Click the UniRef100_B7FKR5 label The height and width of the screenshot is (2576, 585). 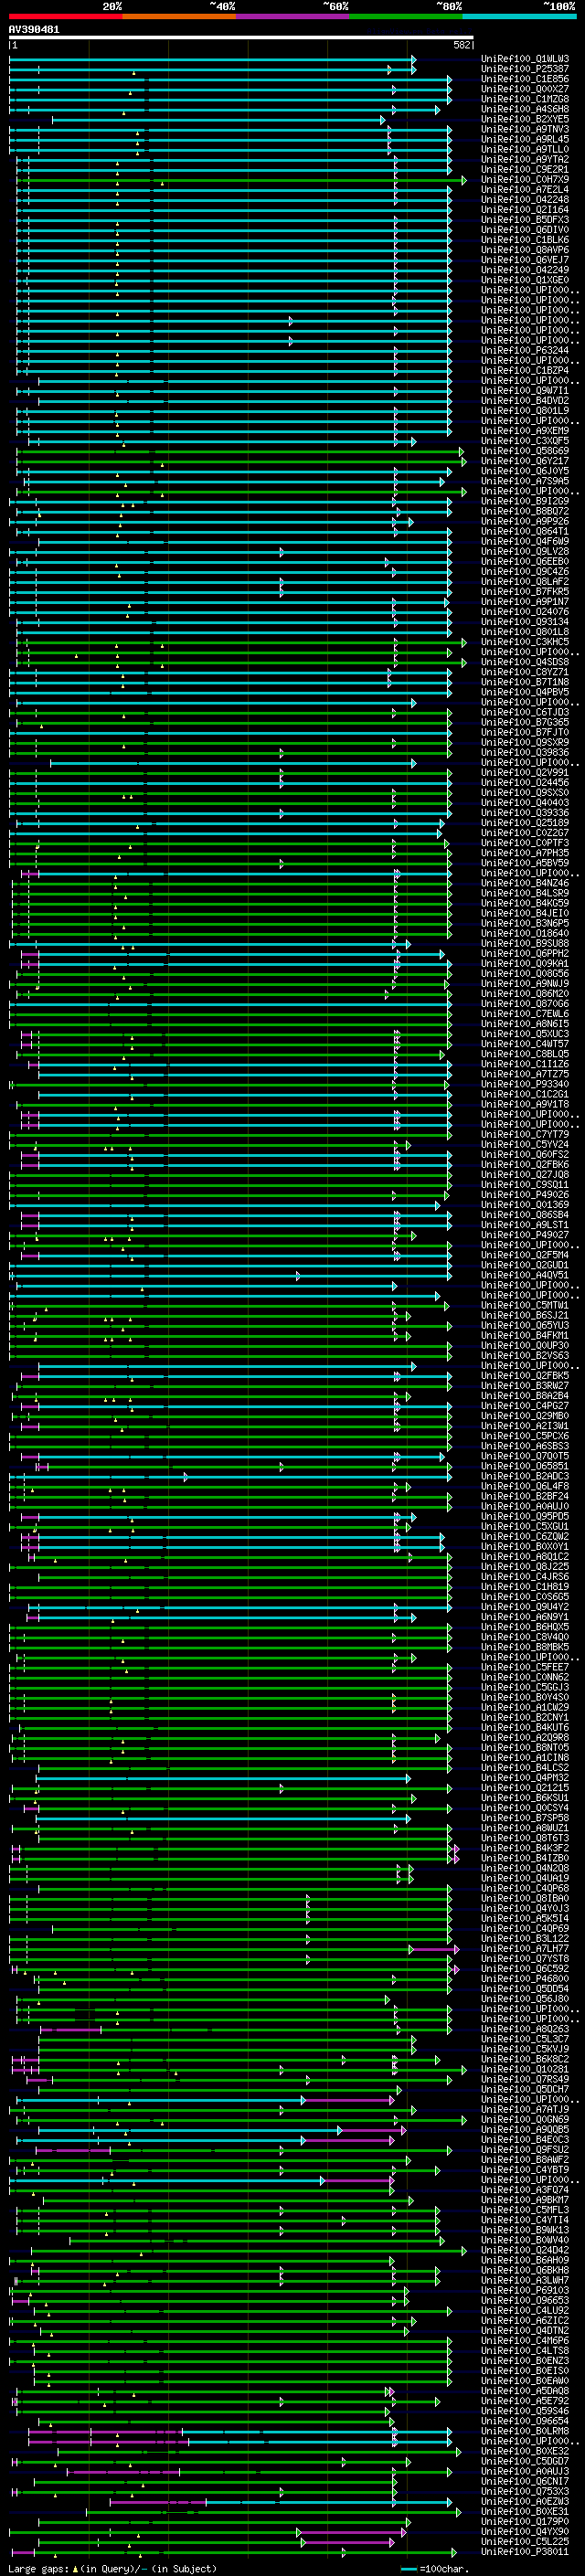[525, 591]
